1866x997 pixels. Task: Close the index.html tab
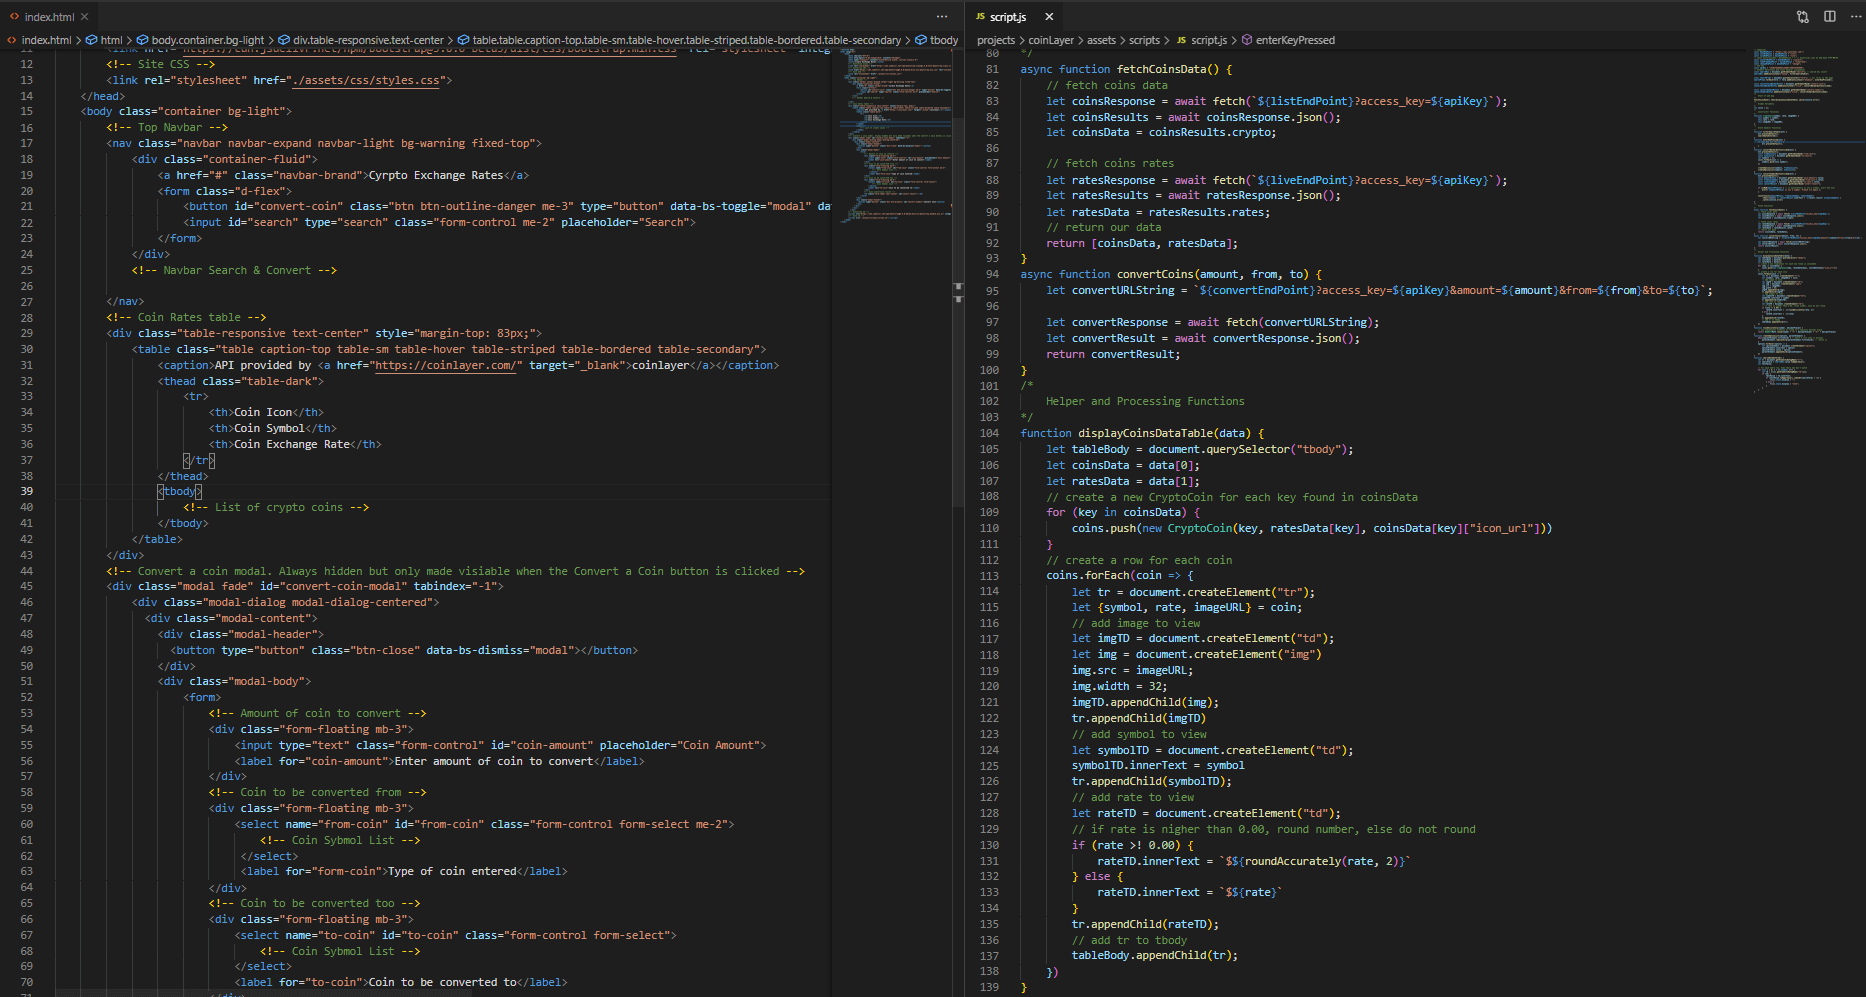(x=85, y=17)
